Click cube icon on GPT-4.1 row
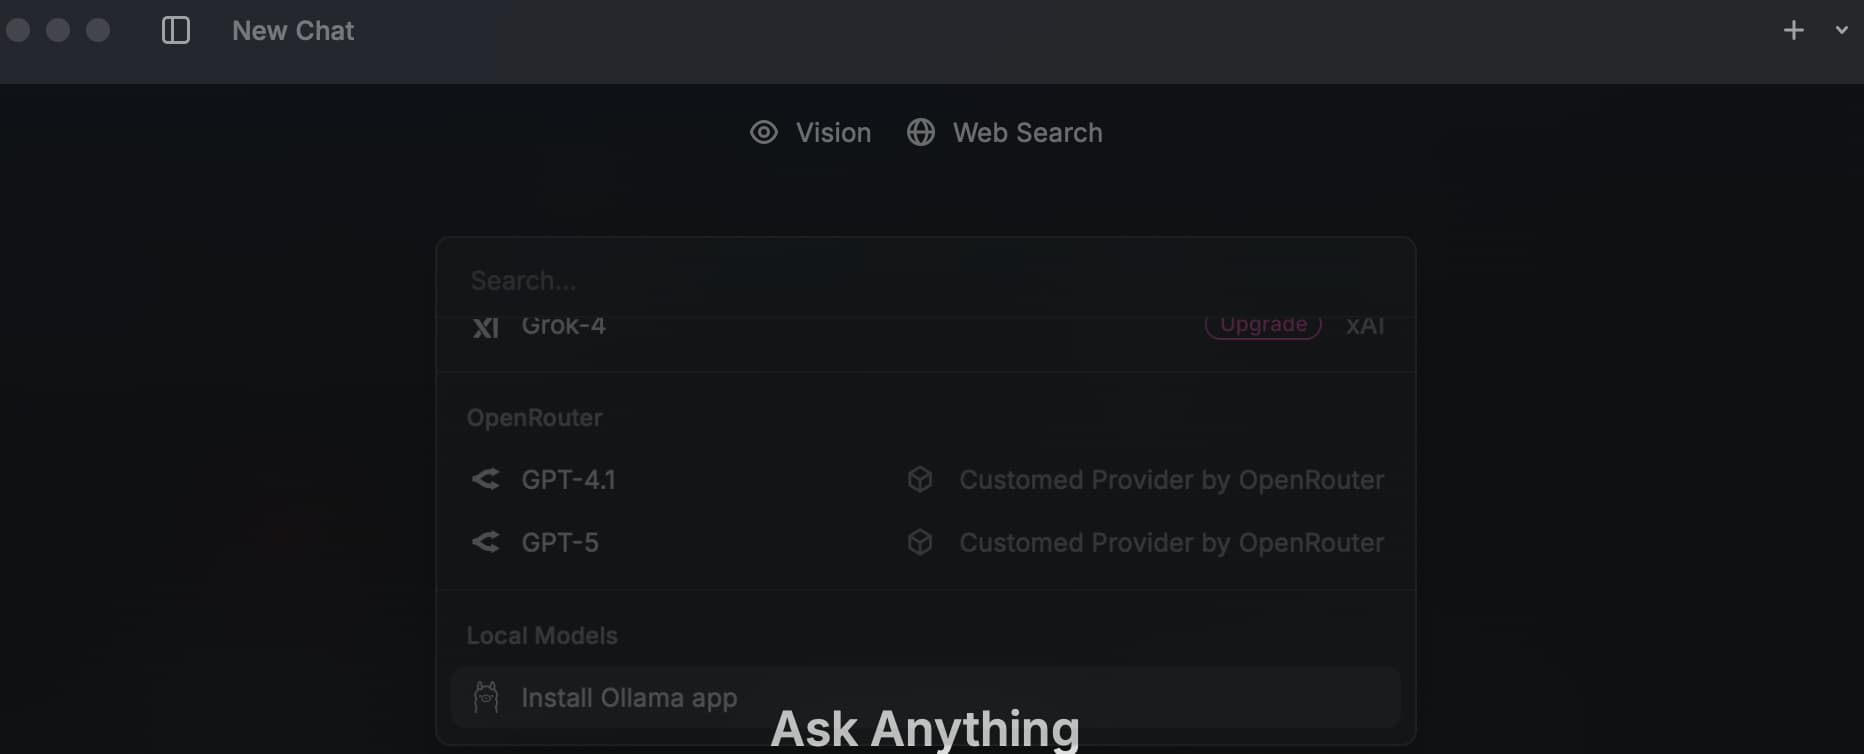1864x754 pixels. [x=920, y=480]
